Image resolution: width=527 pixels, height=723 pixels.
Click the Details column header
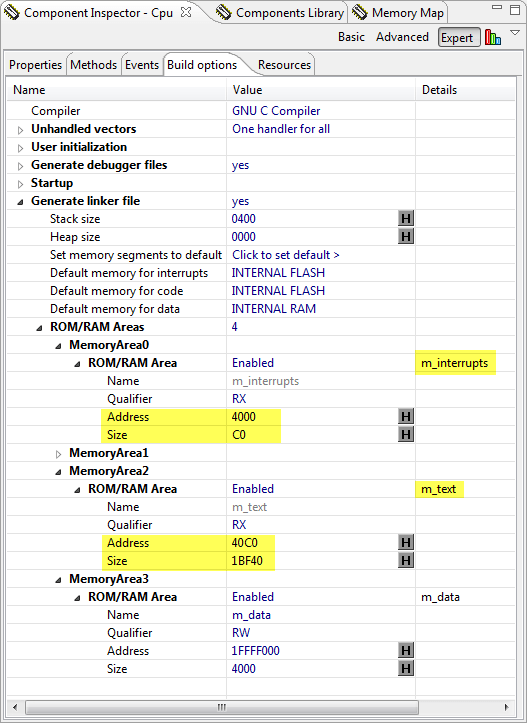pos(465,90)
